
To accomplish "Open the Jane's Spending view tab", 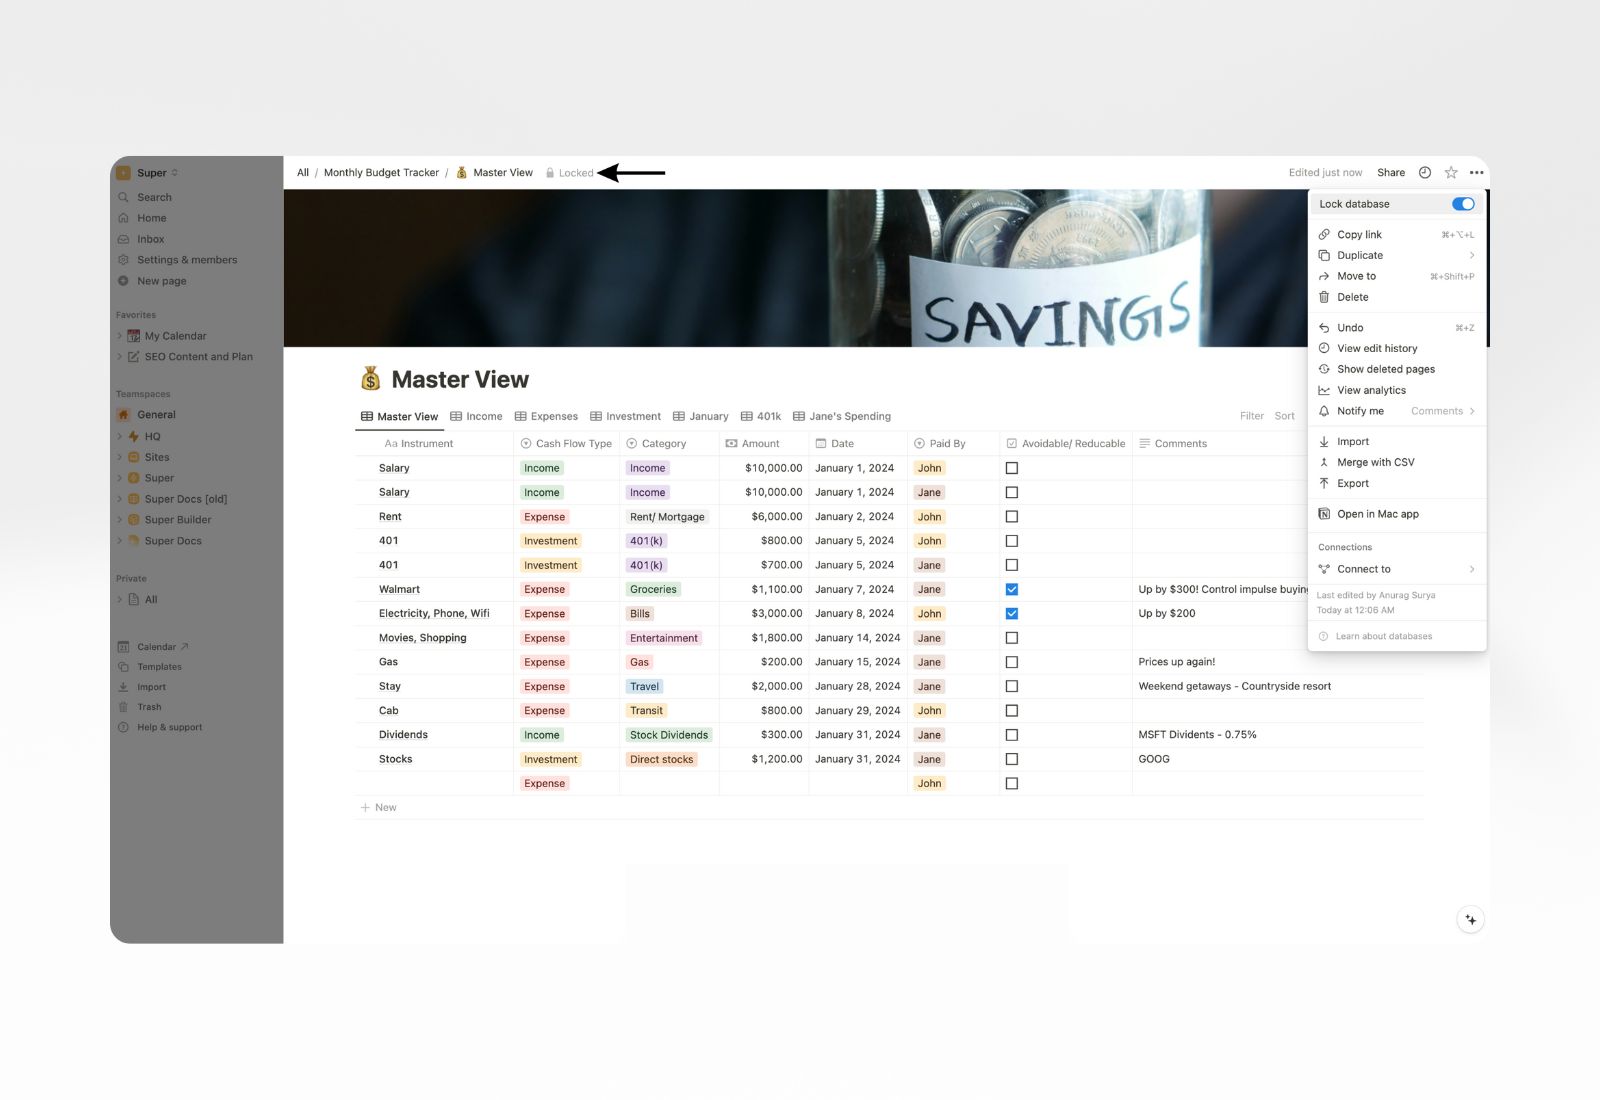I will (x=842, y=416).
